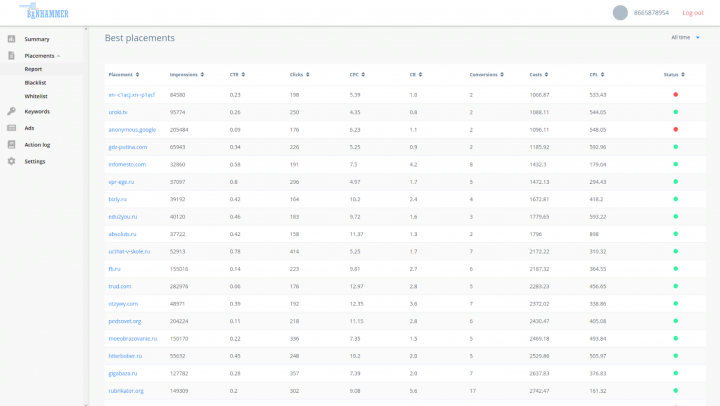Click impressions value 282976 for trud.com
This screenshot has width=720, height=406.
(x=179, y=286)
